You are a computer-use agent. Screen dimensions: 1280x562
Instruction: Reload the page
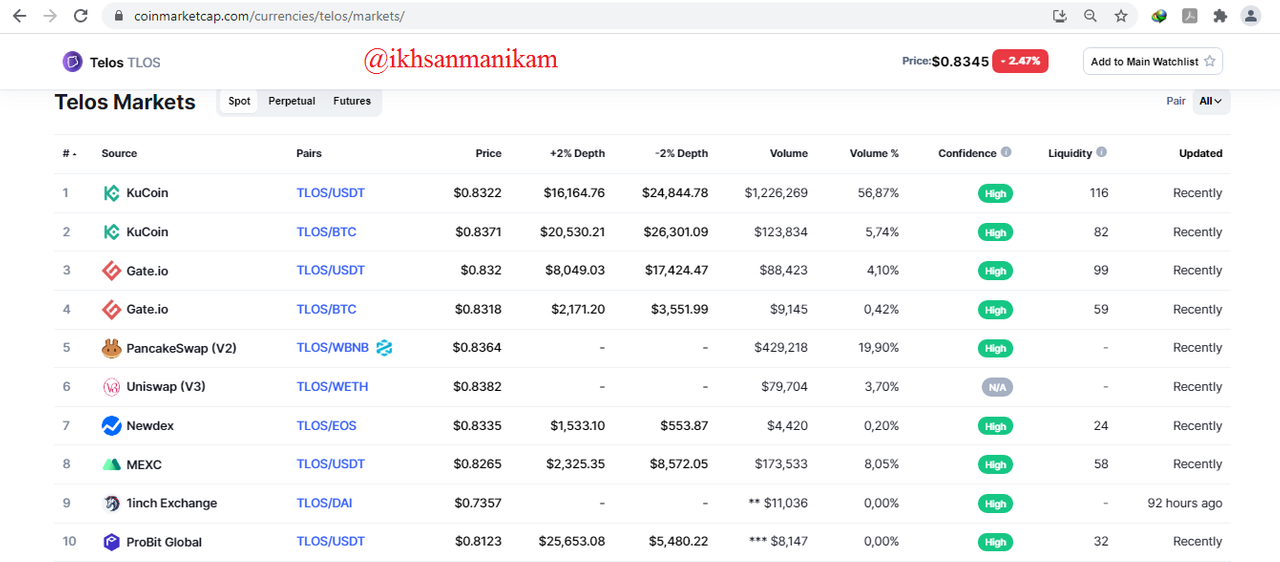pyautogui.click(x=81, y=16)
